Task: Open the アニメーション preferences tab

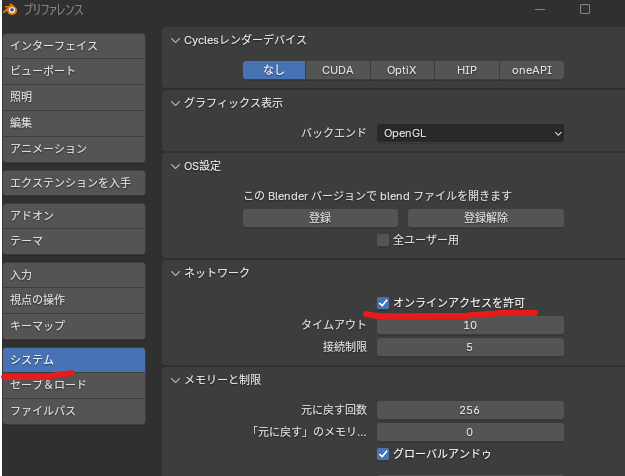Action: 74,149
